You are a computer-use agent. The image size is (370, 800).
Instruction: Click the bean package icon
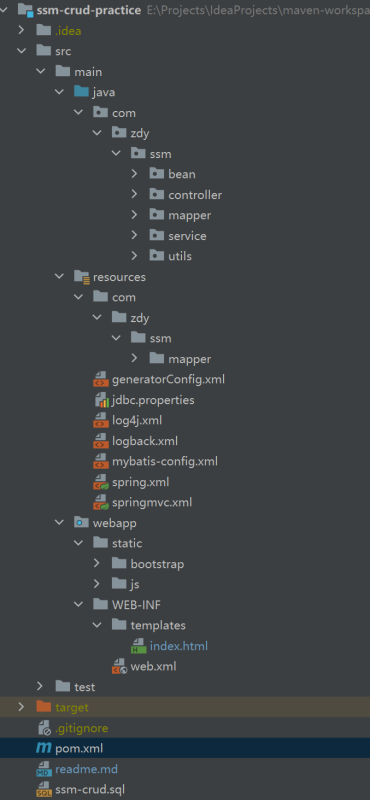pos(157,174)
